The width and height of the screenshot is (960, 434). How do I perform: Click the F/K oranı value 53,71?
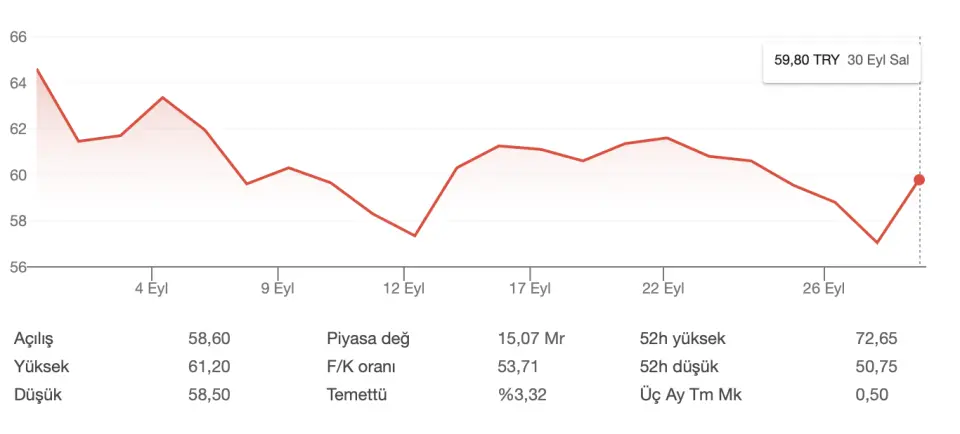coord(518,367)
